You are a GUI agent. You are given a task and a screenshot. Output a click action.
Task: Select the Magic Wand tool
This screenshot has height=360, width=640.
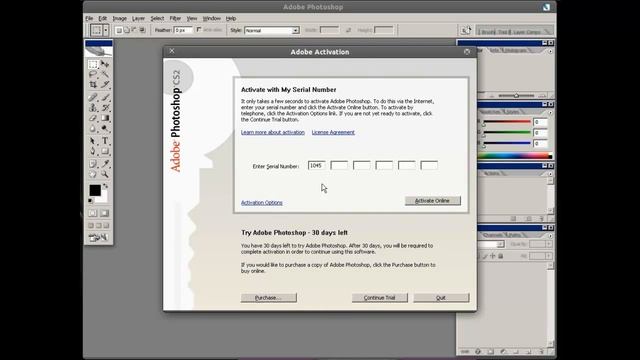pos(105,74)
